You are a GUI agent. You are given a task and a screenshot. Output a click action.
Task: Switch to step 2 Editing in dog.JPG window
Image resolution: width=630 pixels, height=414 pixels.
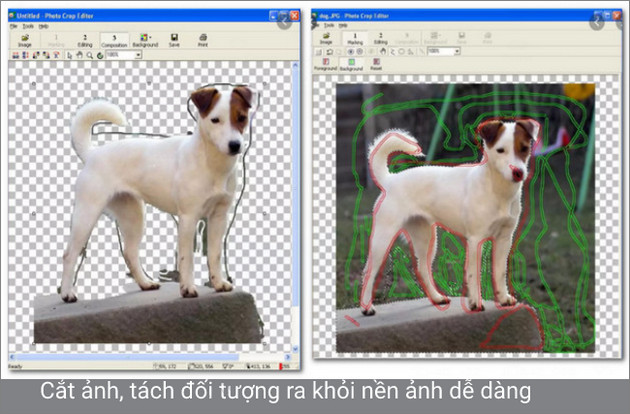pos(380,39)
